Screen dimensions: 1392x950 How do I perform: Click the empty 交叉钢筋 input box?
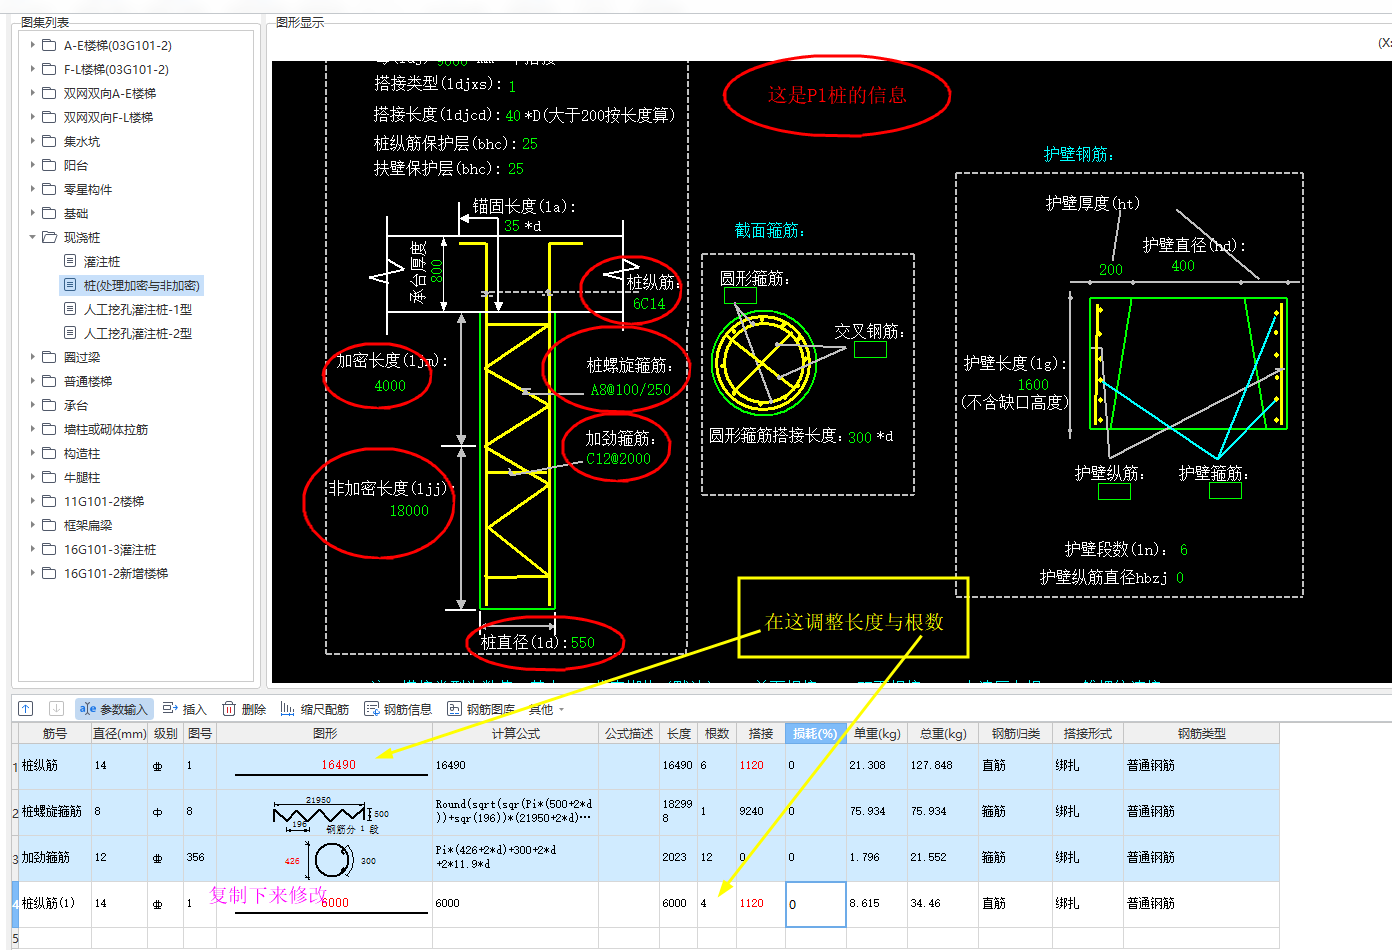pos(870,350)
